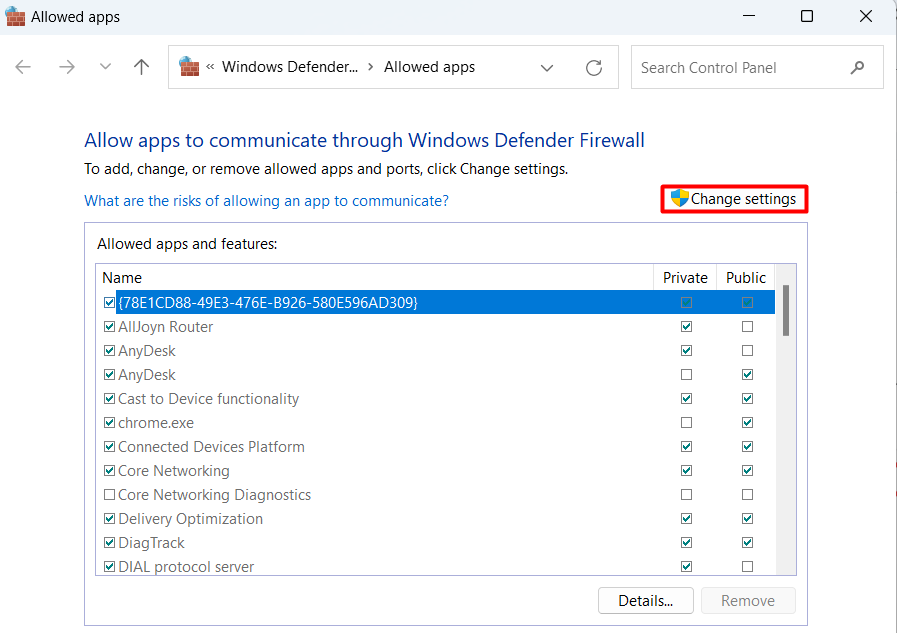Sort by the Name column header
The width and height of the screenshot is (897, 633).
coord(375,277)
